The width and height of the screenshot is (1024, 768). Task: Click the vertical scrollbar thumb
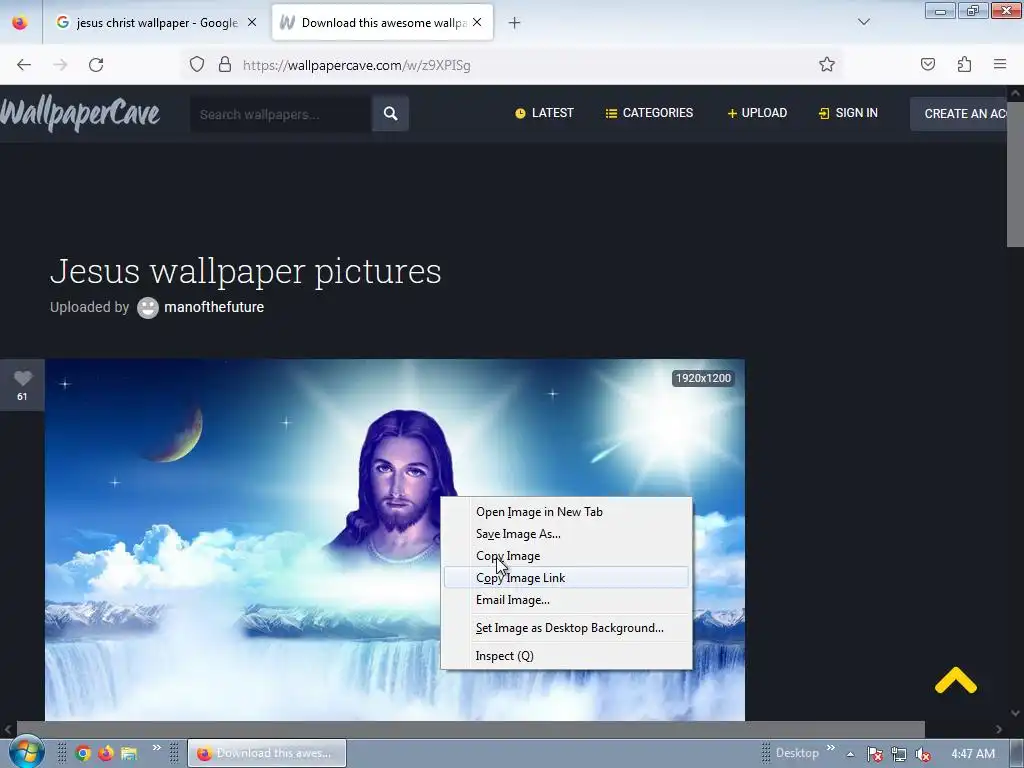tap(1015, 174)
